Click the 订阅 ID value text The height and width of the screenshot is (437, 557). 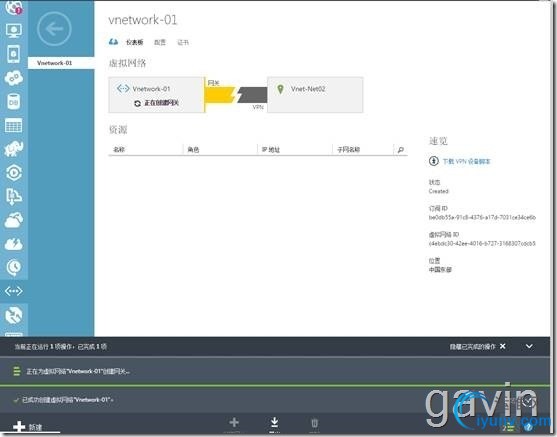coord(482,217)
